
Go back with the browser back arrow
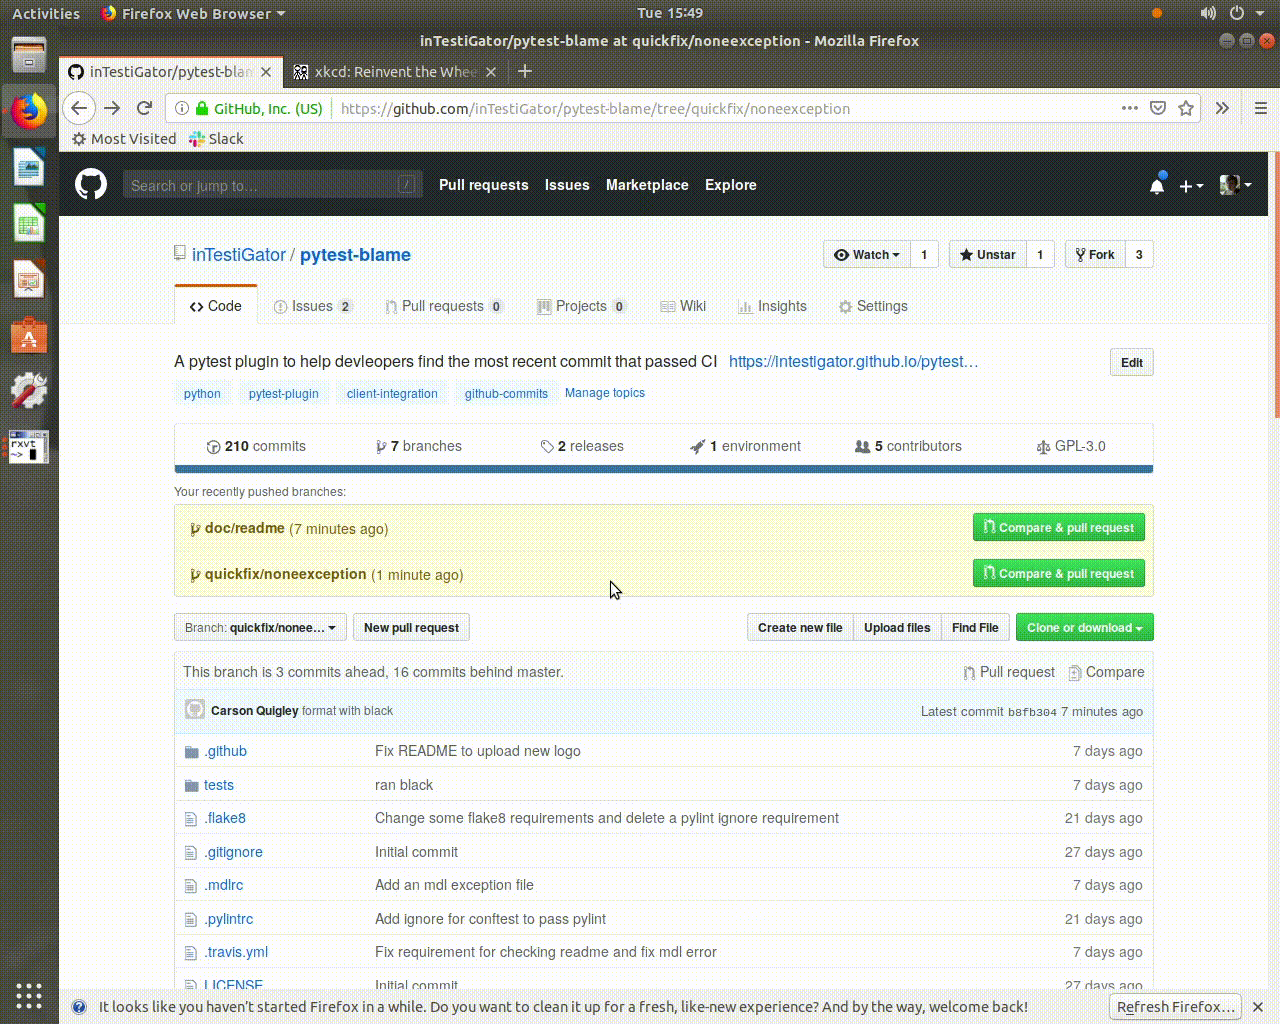pos(79,108)
